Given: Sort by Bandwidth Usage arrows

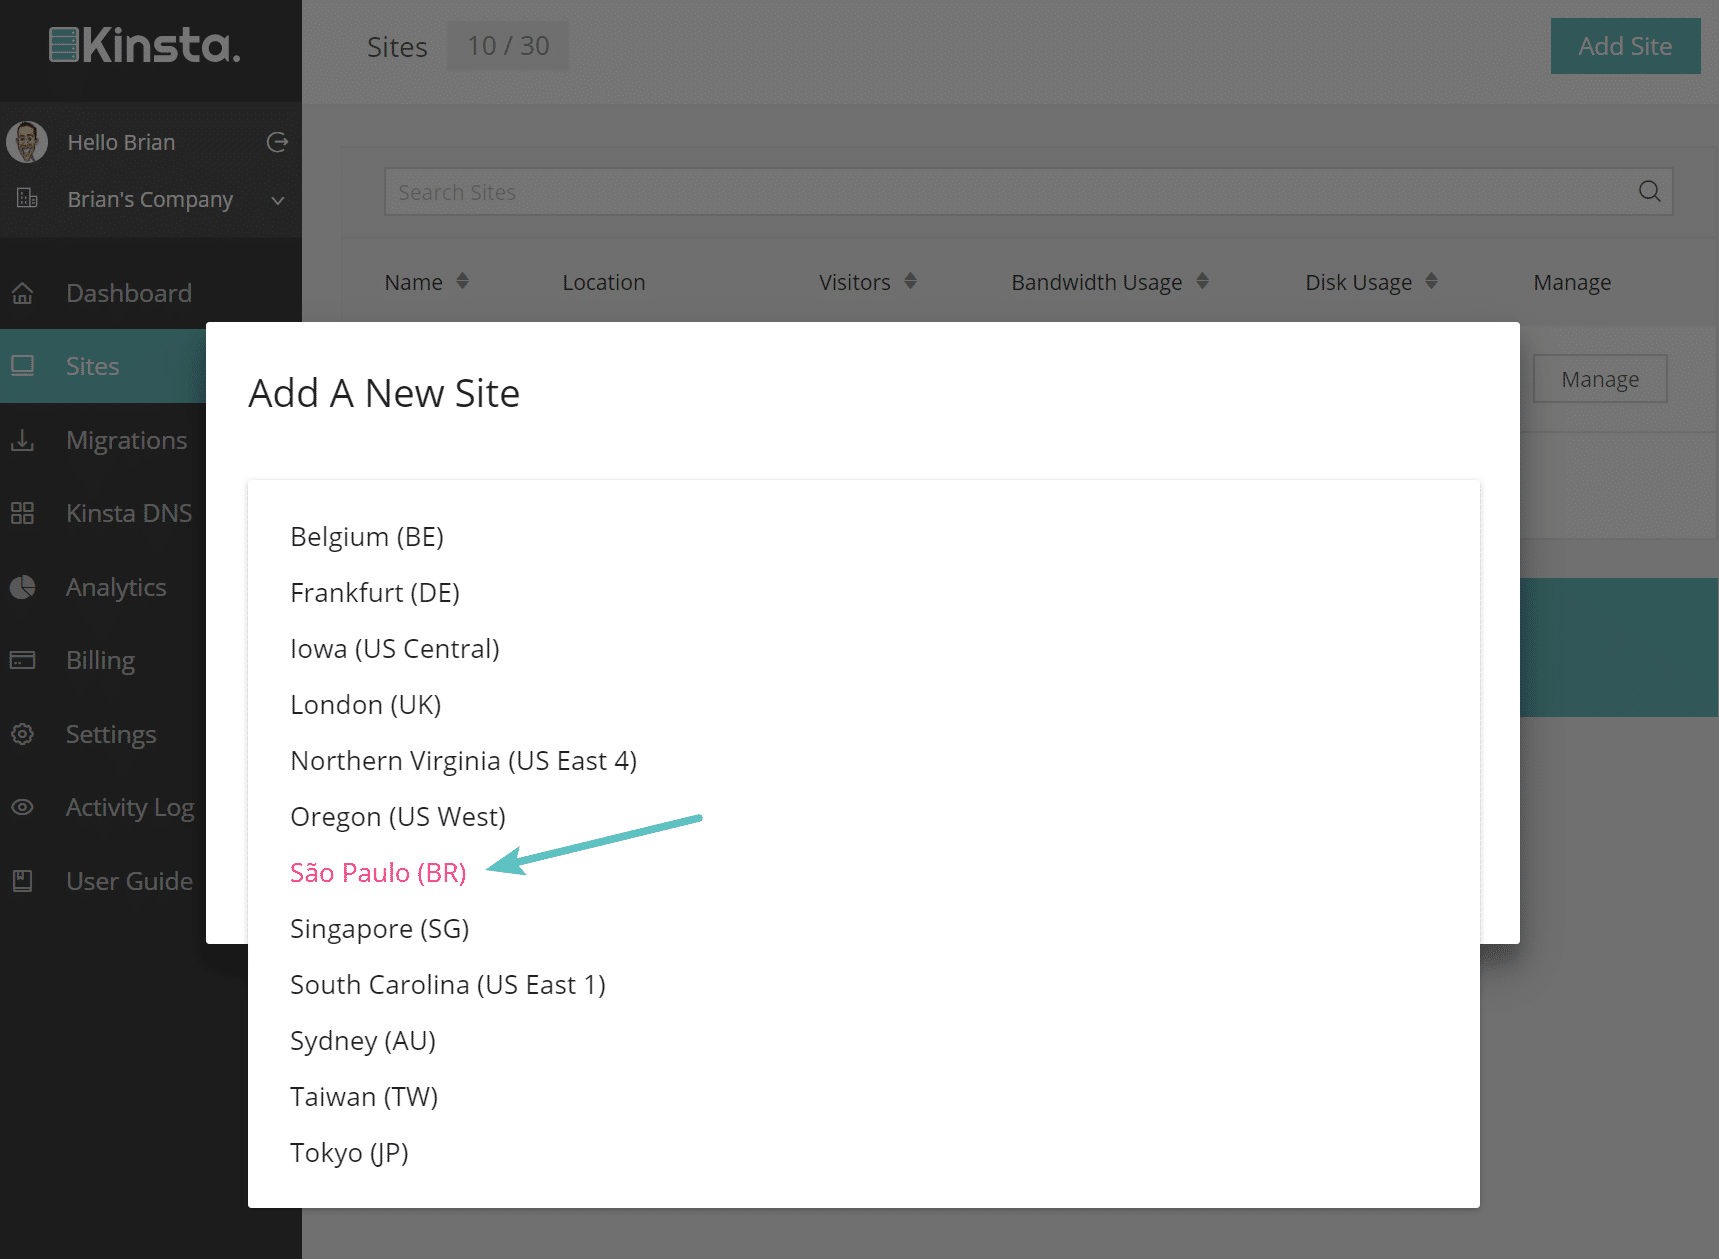Looking at the screenshot, I should (x=1202, y=281).
